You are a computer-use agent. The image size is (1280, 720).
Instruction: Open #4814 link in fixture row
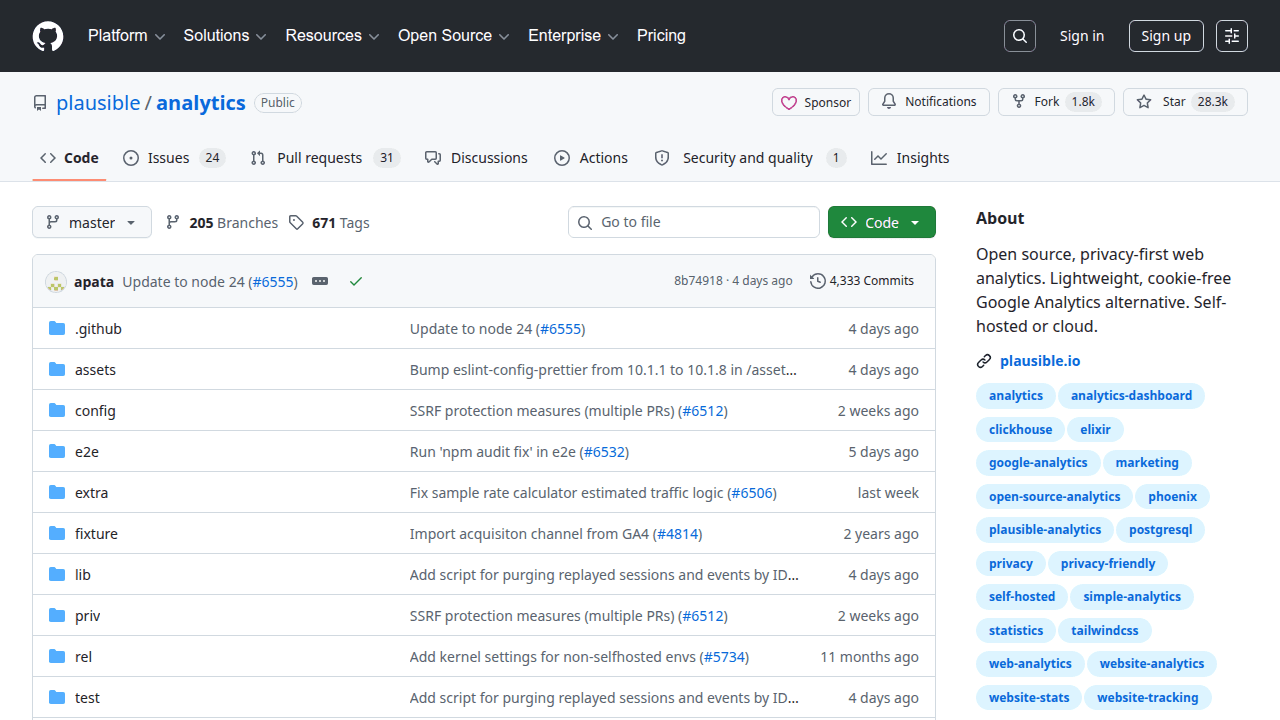(678, 534)
